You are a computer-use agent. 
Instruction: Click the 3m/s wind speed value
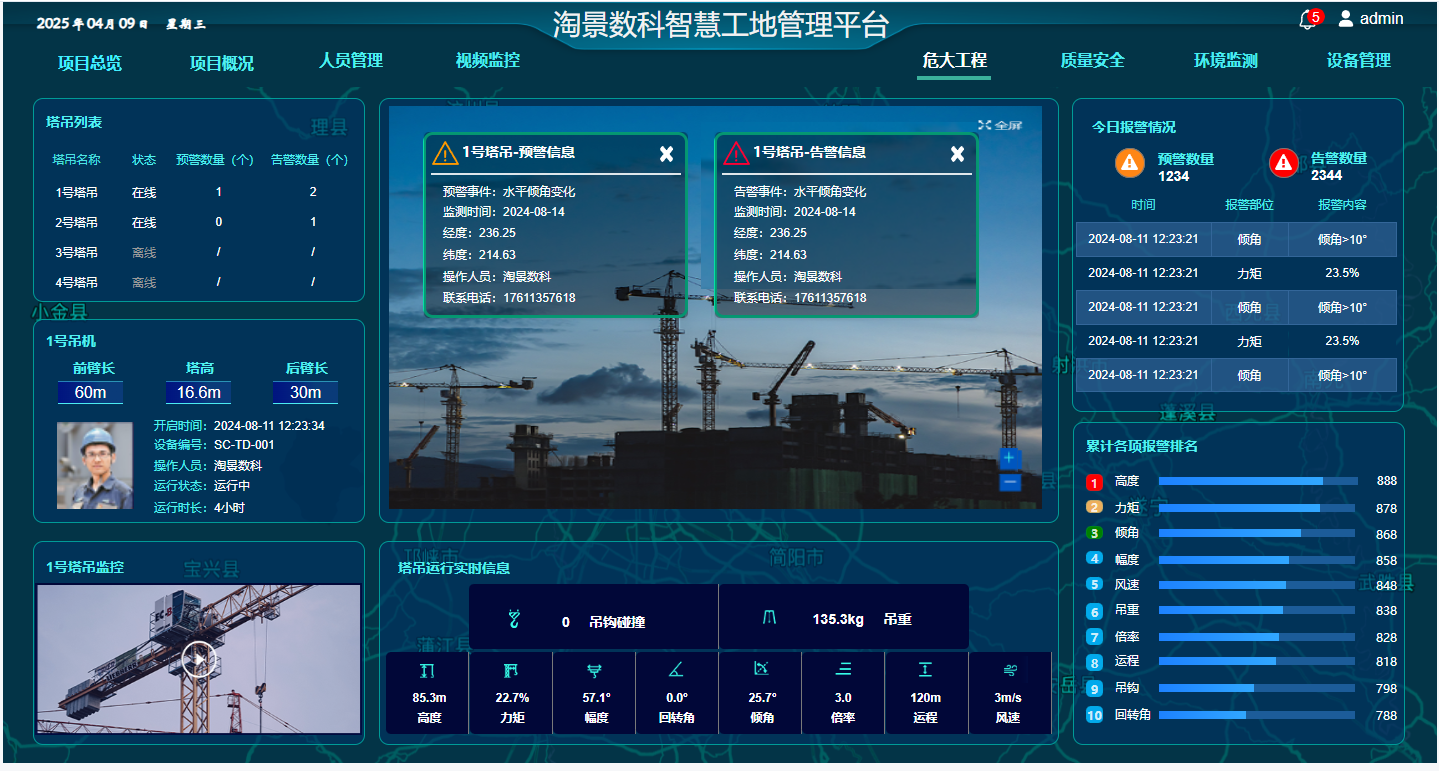tap(1008, 698)
